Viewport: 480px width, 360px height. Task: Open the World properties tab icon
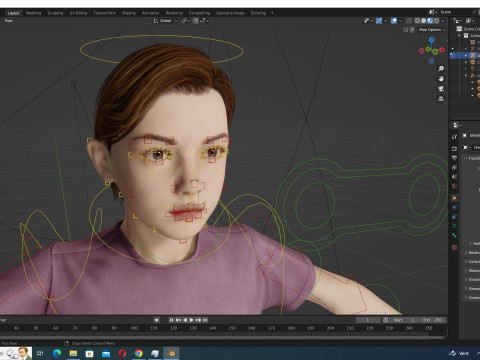pyautogui.click(x=454, y=186)
